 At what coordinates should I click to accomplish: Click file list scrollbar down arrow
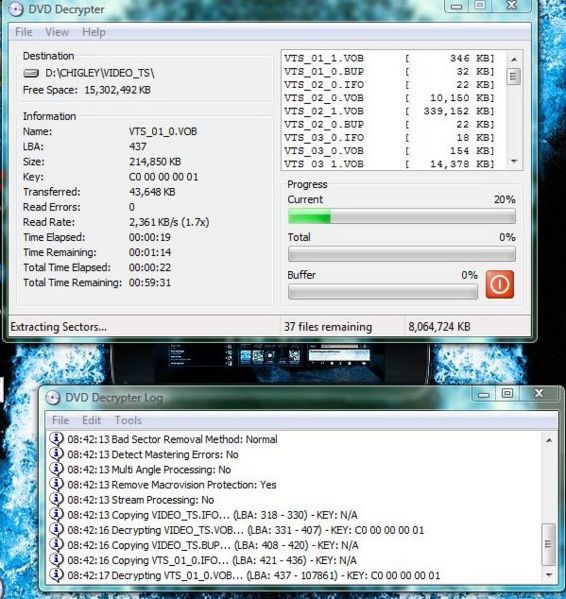514,162
